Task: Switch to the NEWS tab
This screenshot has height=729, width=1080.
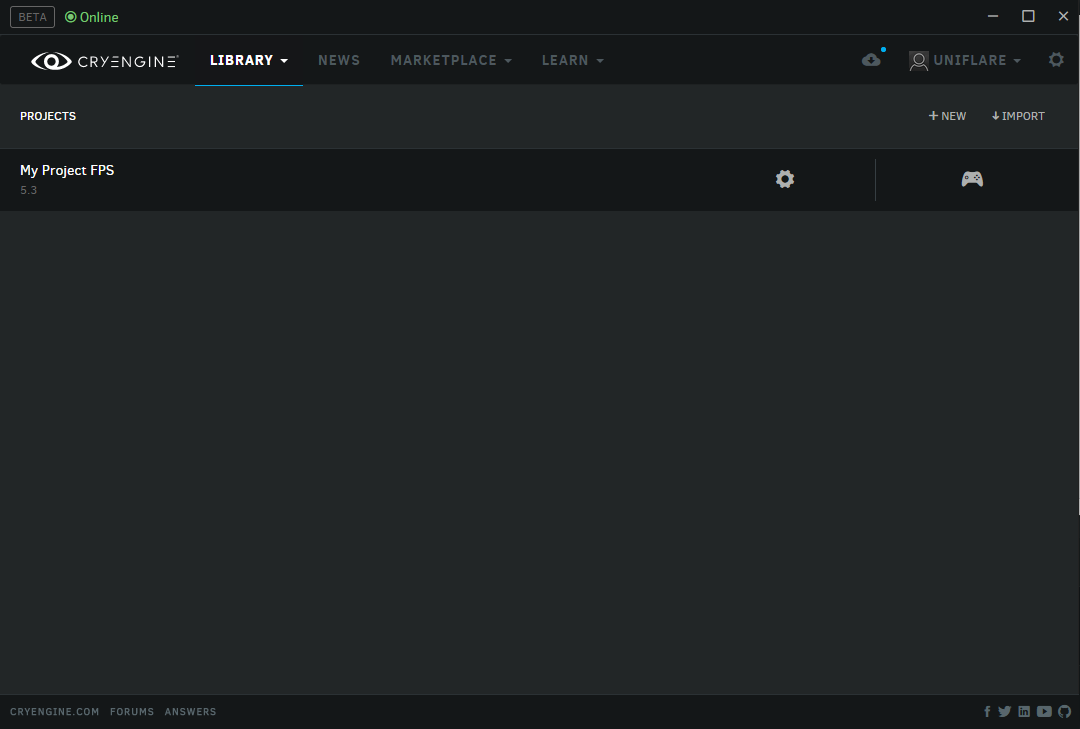Action: pos(339,61)
